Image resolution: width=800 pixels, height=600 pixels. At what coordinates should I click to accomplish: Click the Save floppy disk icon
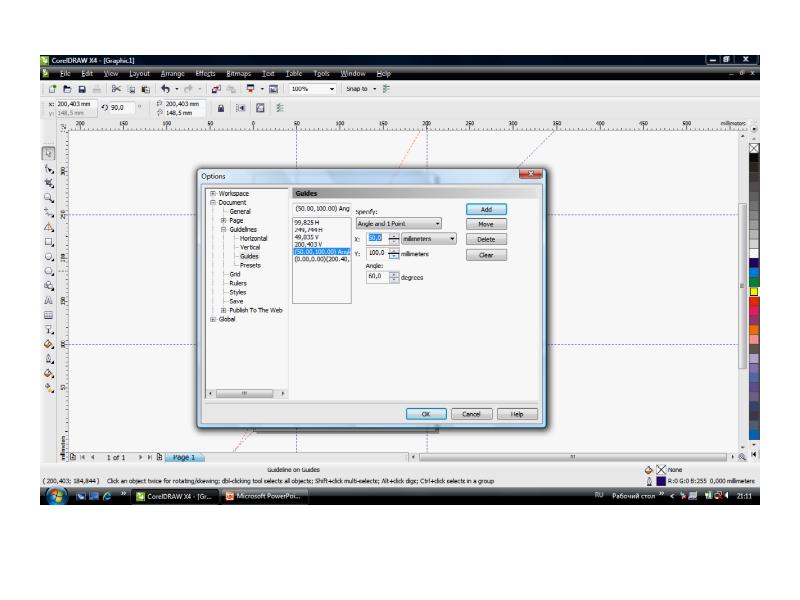click(82, 89)
